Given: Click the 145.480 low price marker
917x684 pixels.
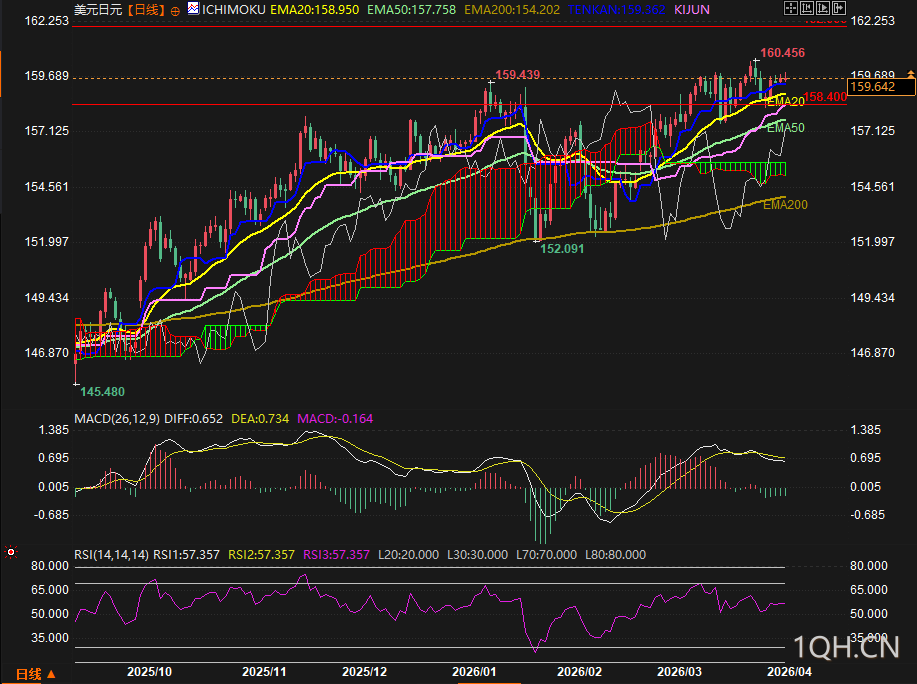Looking at the screenshot, I should (x=102, y=391).
